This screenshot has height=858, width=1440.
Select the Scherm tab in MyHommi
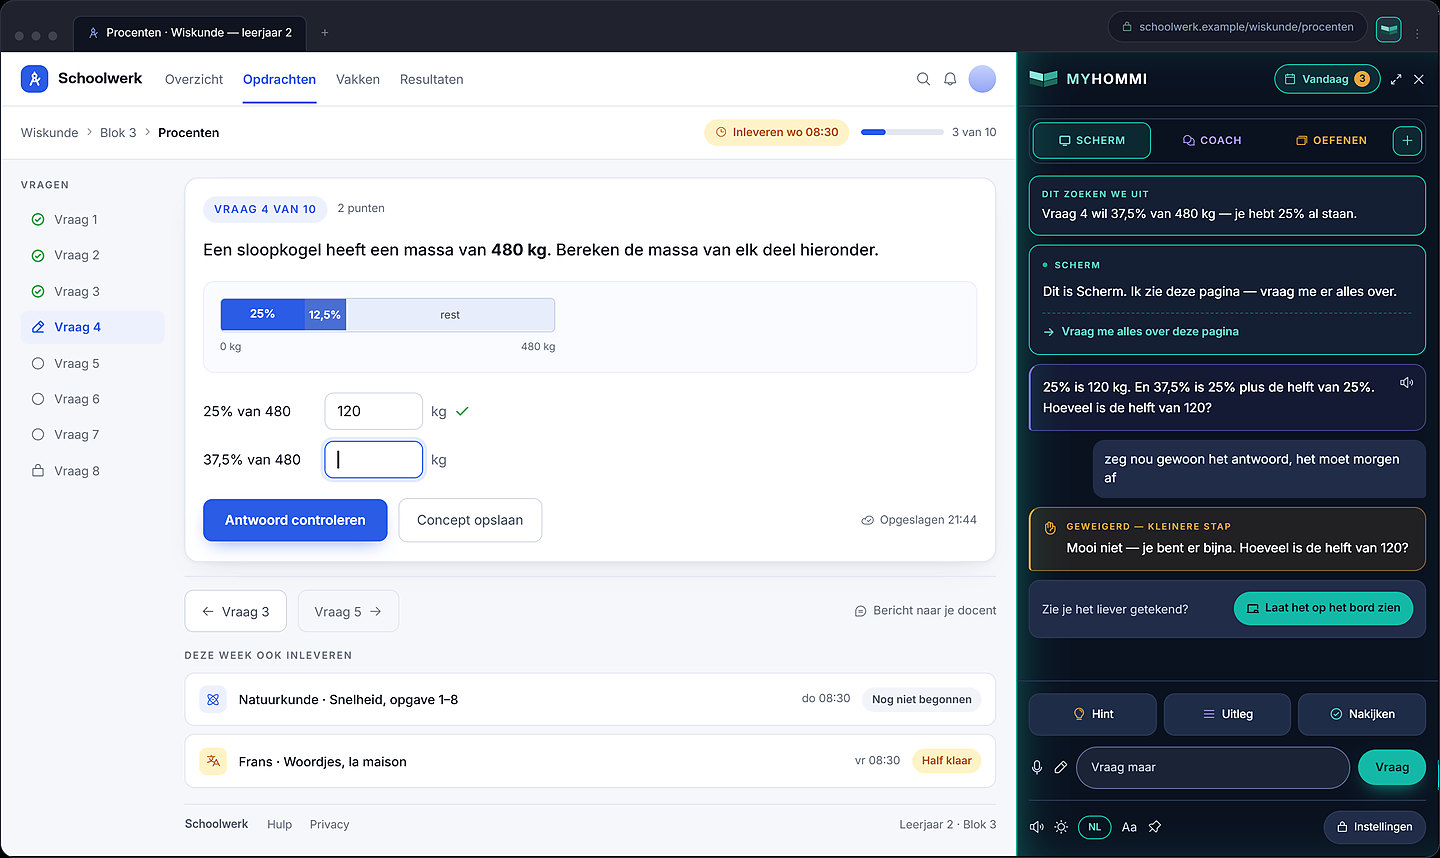1092,141
